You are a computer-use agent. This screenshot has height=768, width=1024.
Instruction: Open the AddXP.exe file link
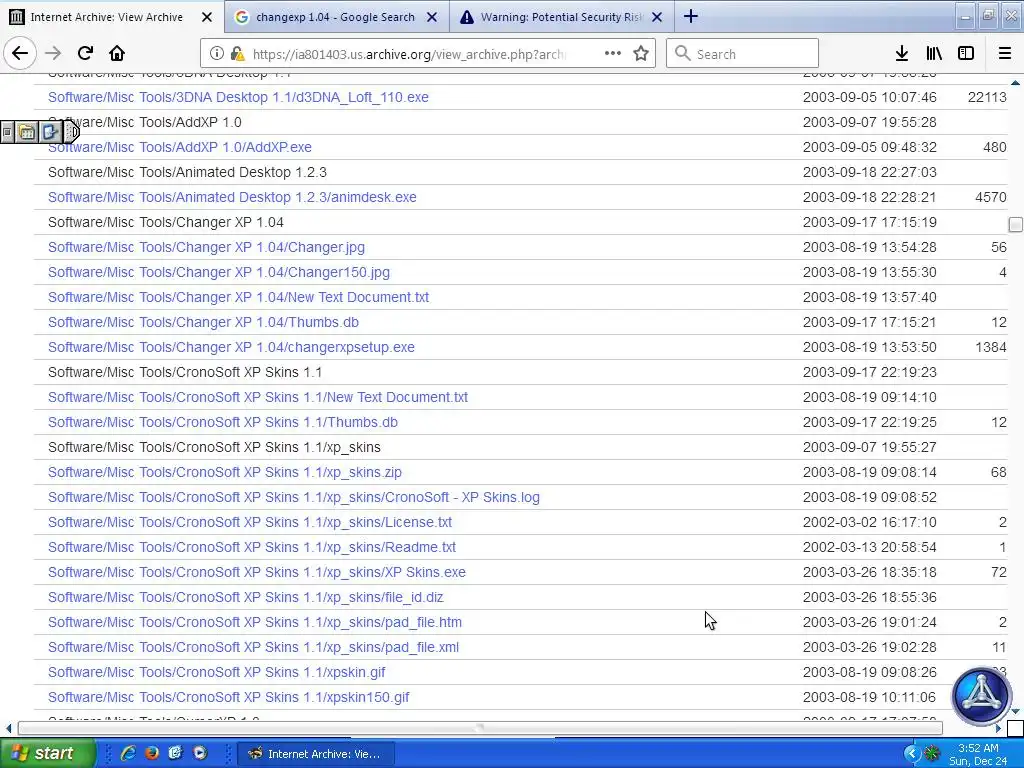pyautogui.click(x=180, y=147)
